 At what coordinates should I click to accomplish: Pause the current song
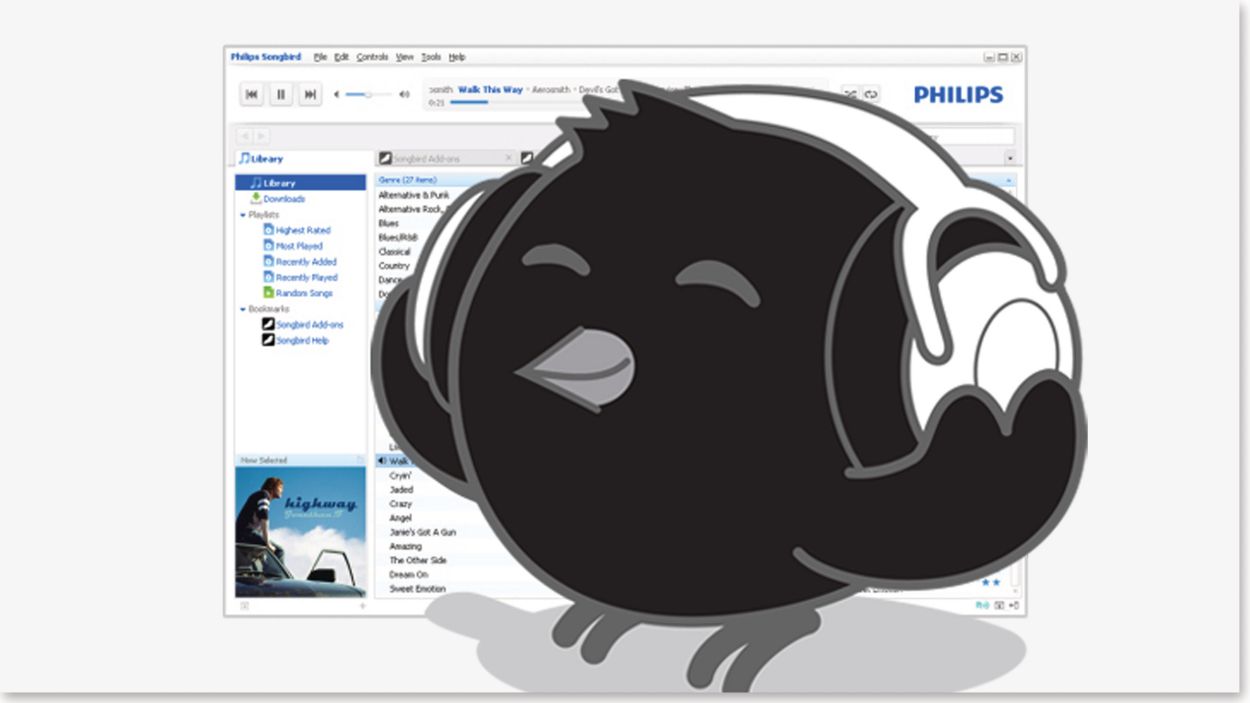pyautogui.click(x=281, y=94)
